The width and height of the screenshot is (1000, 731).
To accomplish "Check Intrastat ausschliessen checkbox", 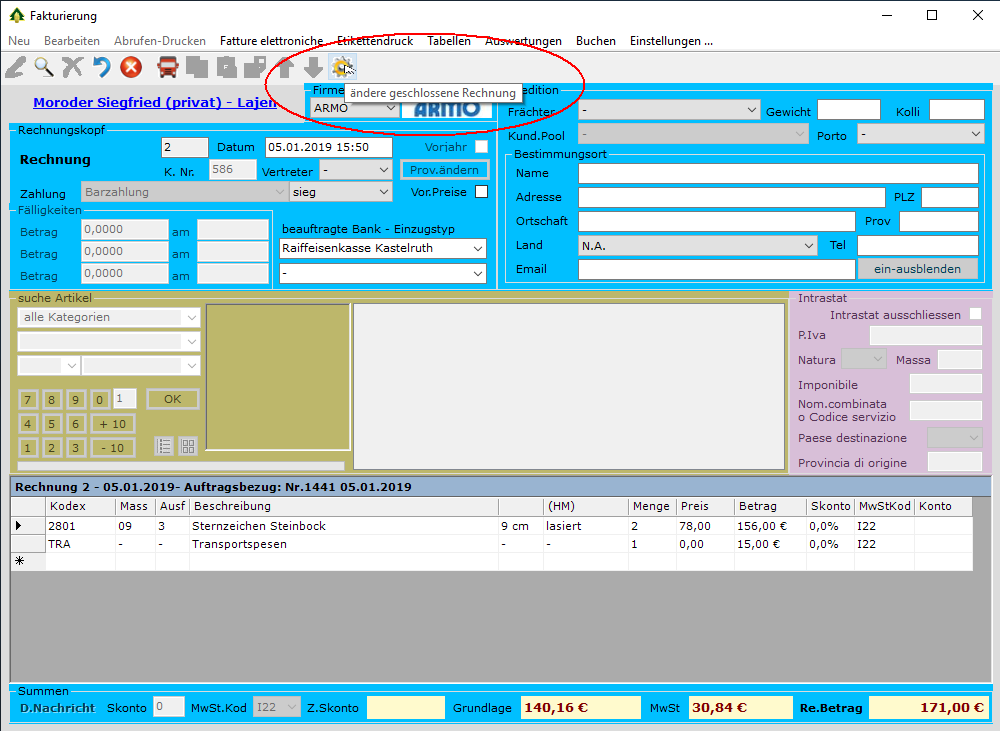I will [x=975, y=314].
